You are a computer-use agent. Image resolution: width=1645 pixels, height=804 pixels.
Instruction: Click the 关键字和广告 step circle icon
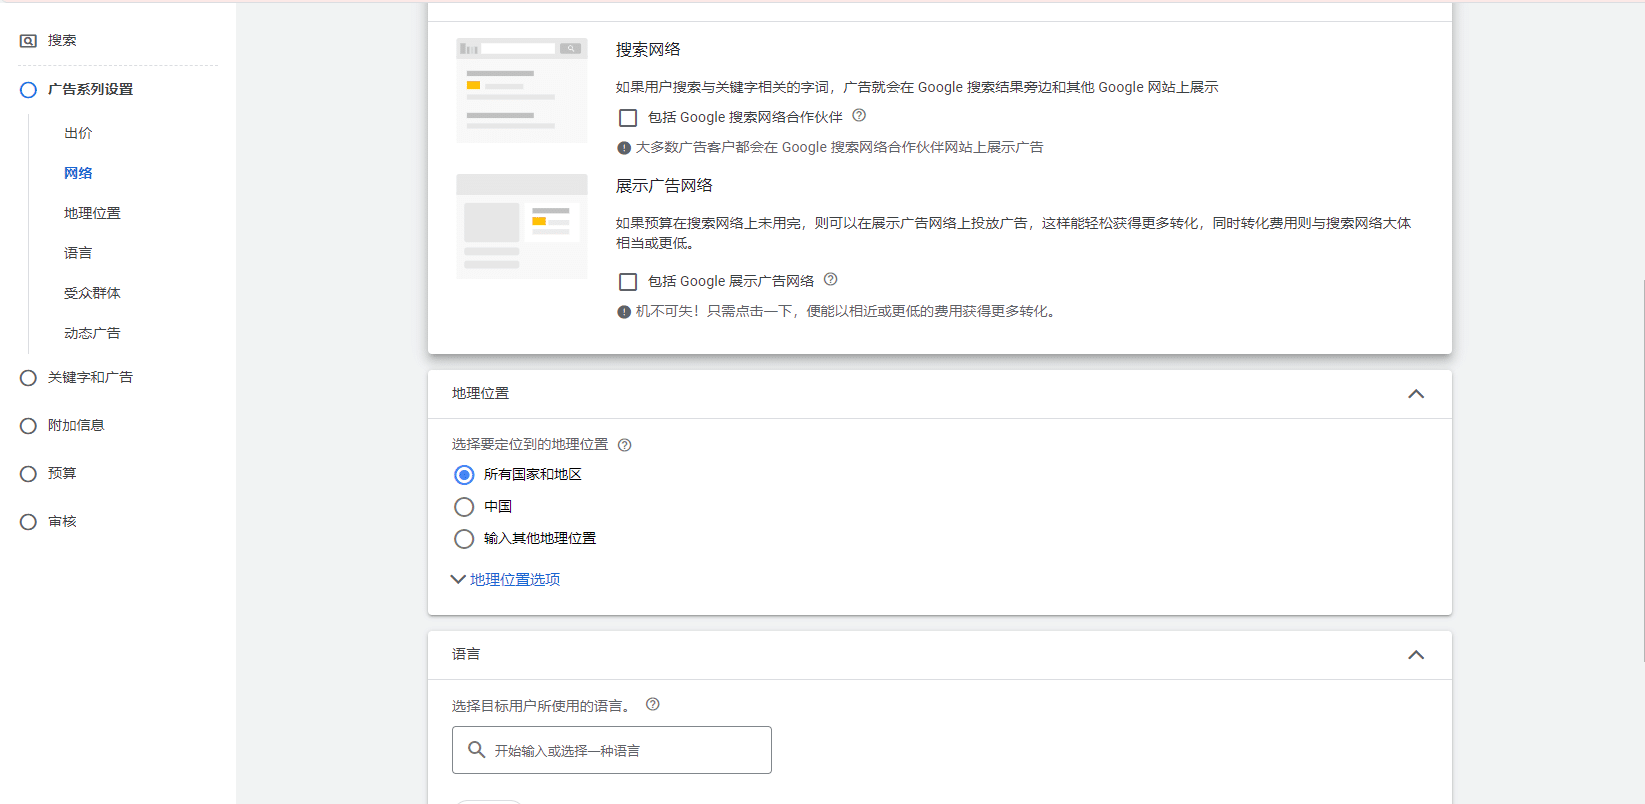coord(28,378)
